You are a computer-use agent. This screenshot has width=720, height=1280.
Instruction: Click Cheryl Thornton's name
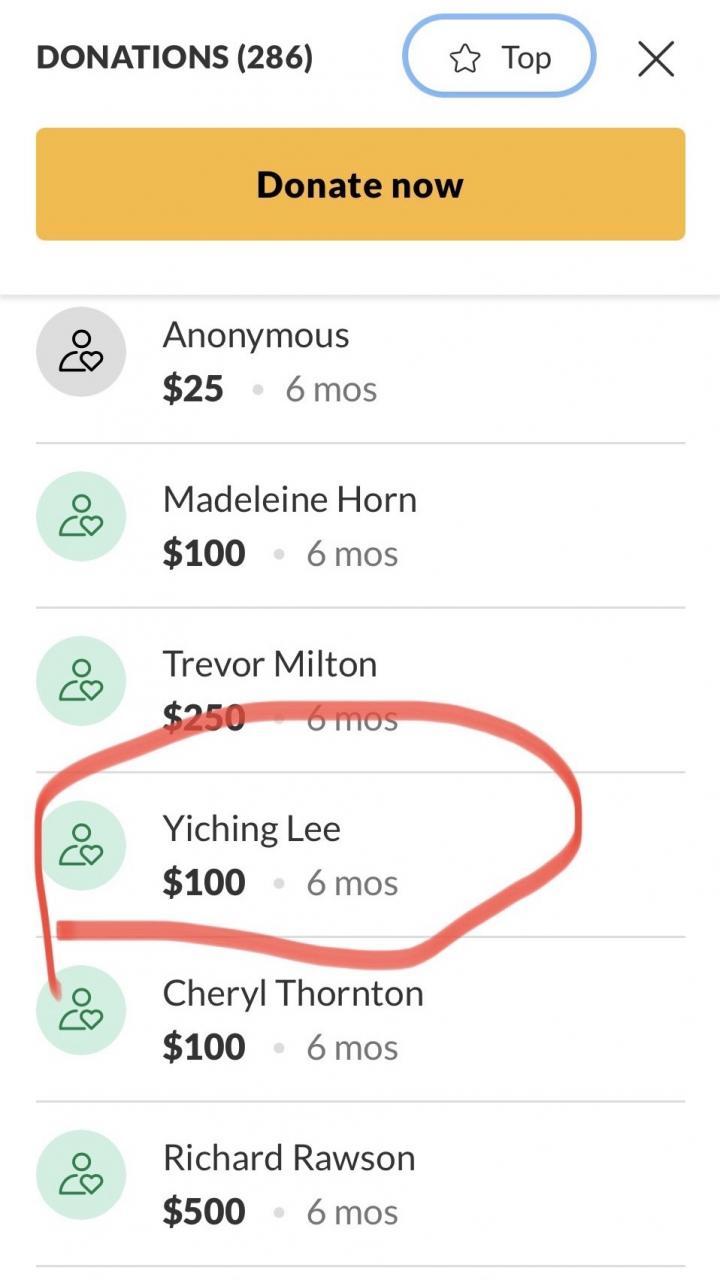[293, 993]
